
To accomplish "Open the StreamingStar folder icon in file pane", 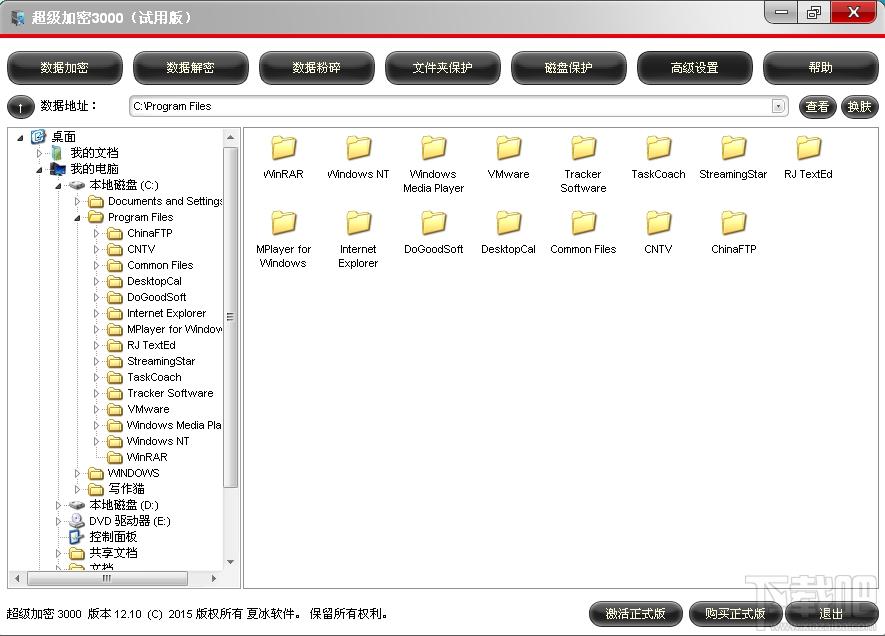I will coord(734,148).
